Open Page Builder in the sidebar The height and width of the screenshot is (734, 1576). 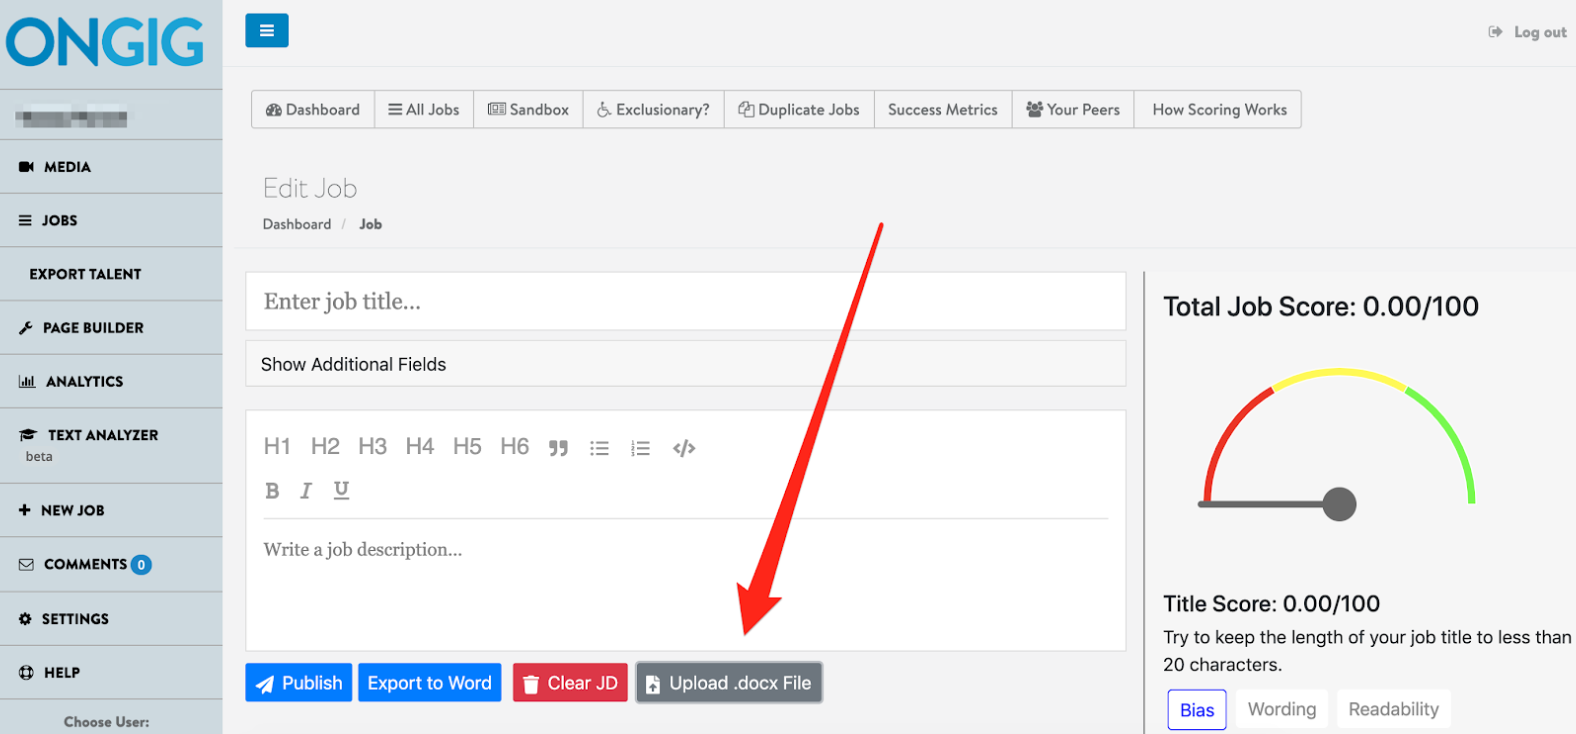[111, 328]
